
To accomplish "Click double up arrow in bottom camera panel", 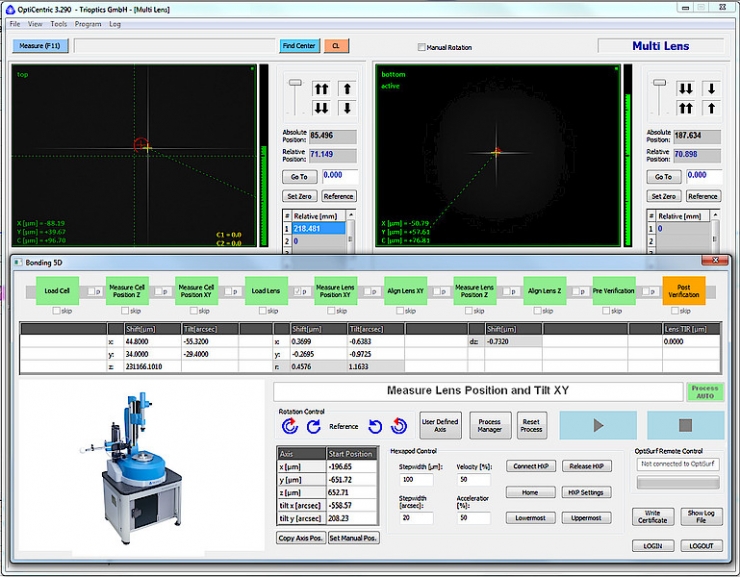I will coord(685,108).
